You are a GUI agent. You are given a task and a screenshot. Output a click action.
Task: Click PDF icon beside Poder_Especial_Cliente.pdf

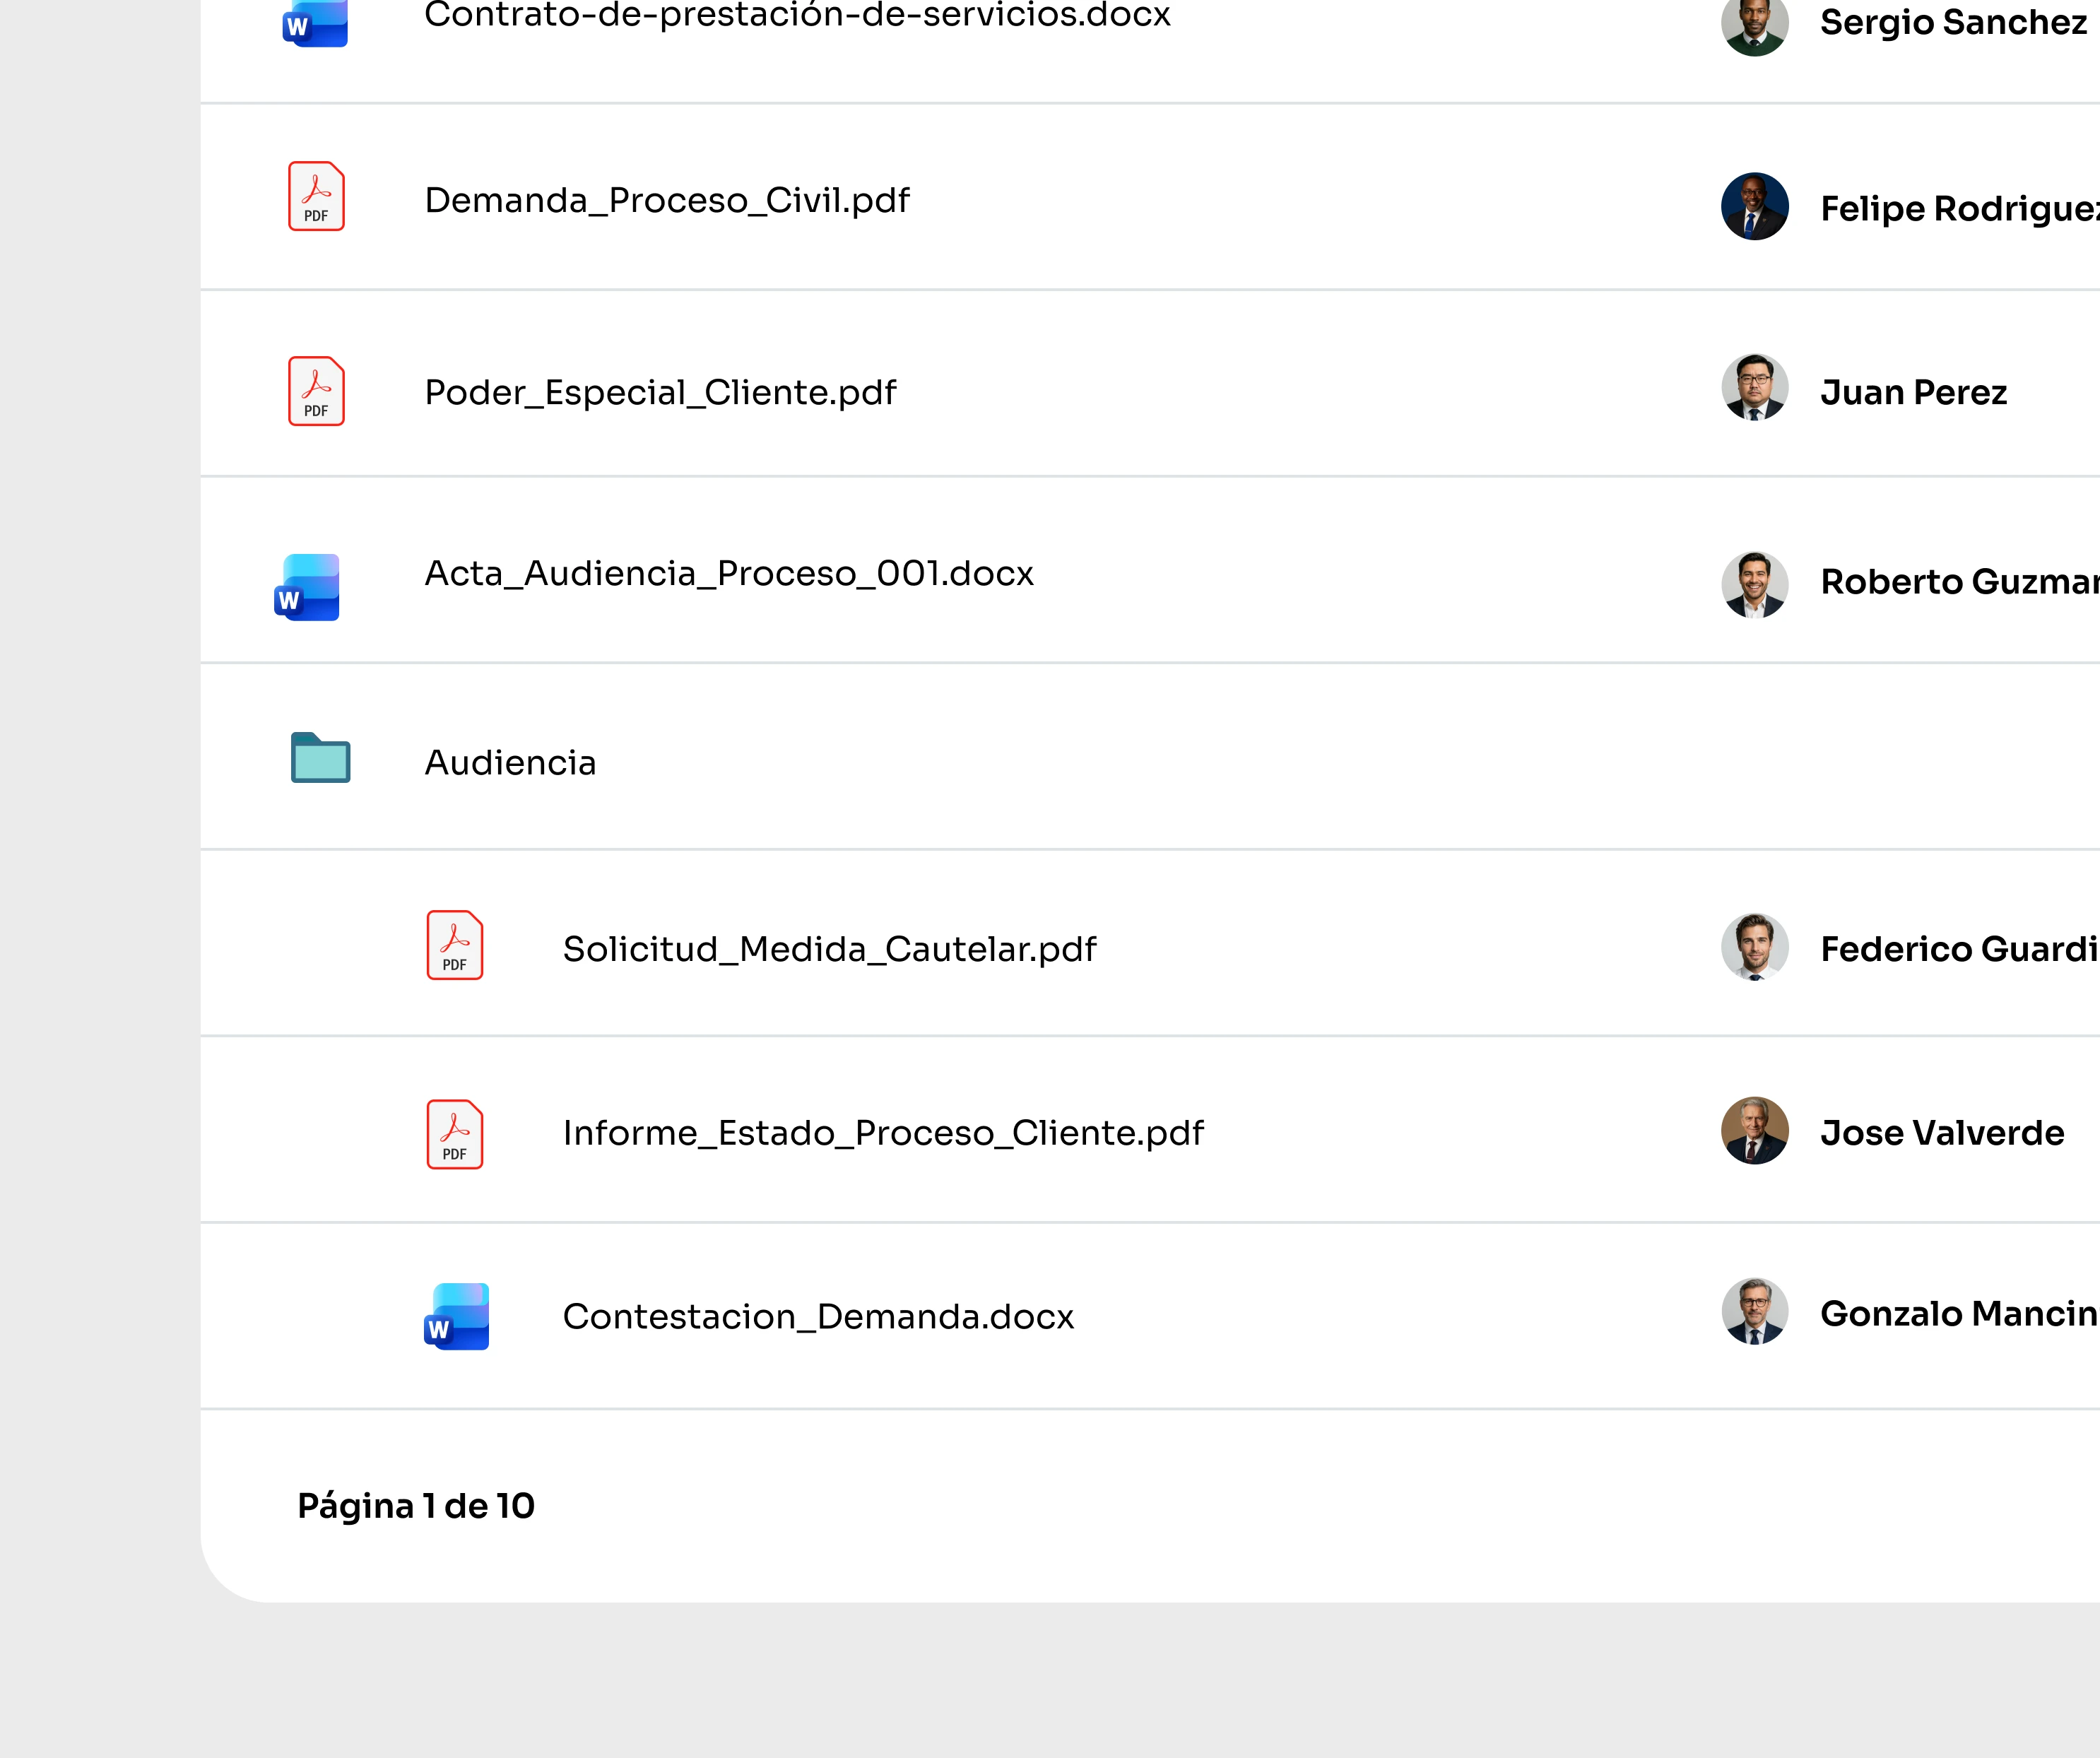(x=316, y=391)
